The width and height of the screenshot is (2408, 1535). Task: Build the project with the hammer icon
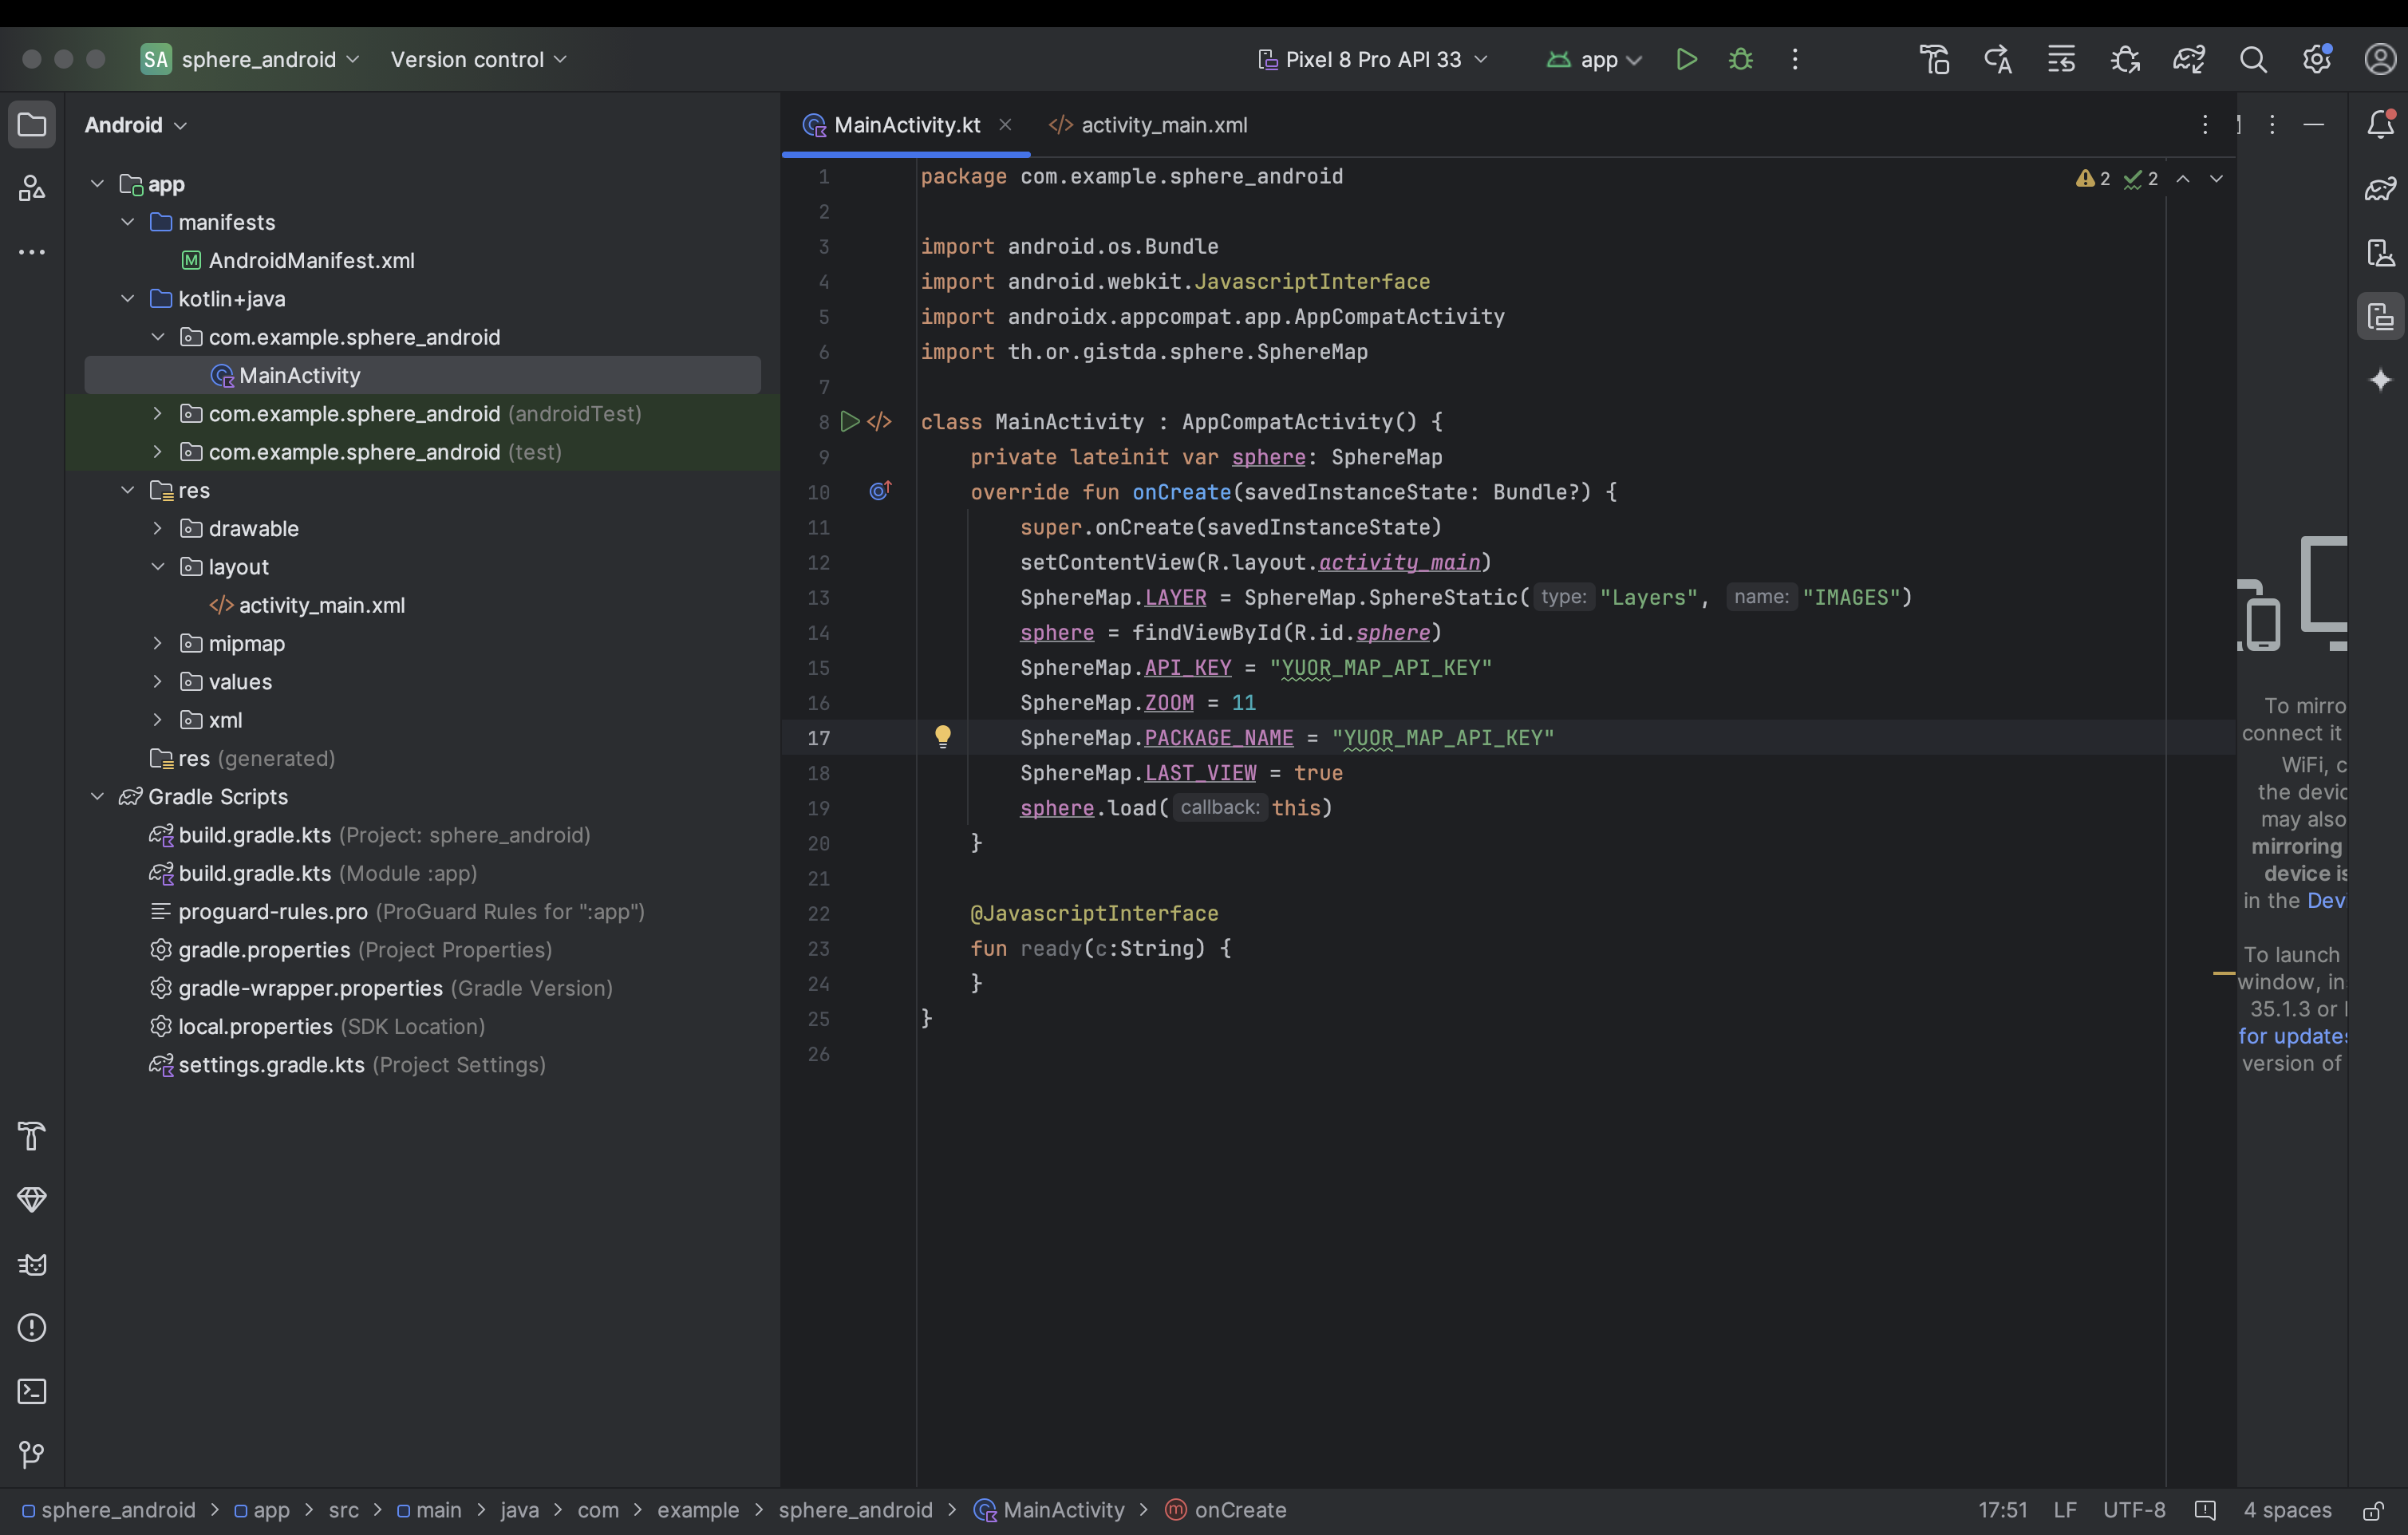(1933, 59)
